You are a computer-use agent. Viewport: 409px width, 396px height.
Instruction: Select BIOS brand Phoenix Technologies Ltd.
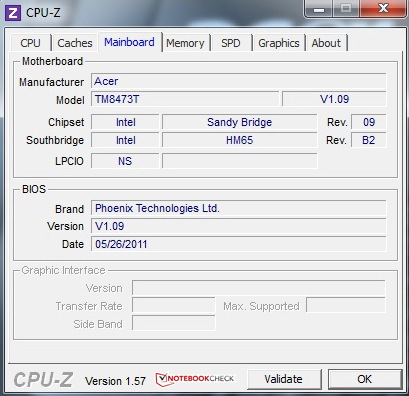click(x=239, y=208)
